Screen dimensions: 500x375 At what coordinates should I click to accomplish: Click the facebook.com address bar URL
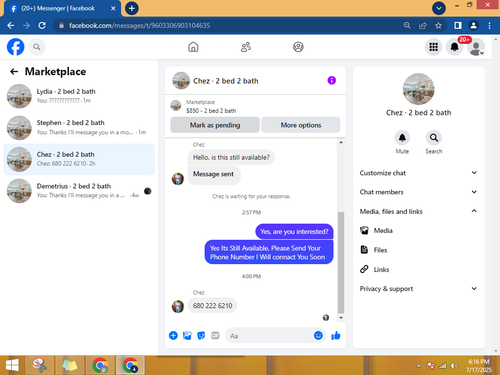click(140, 25)
